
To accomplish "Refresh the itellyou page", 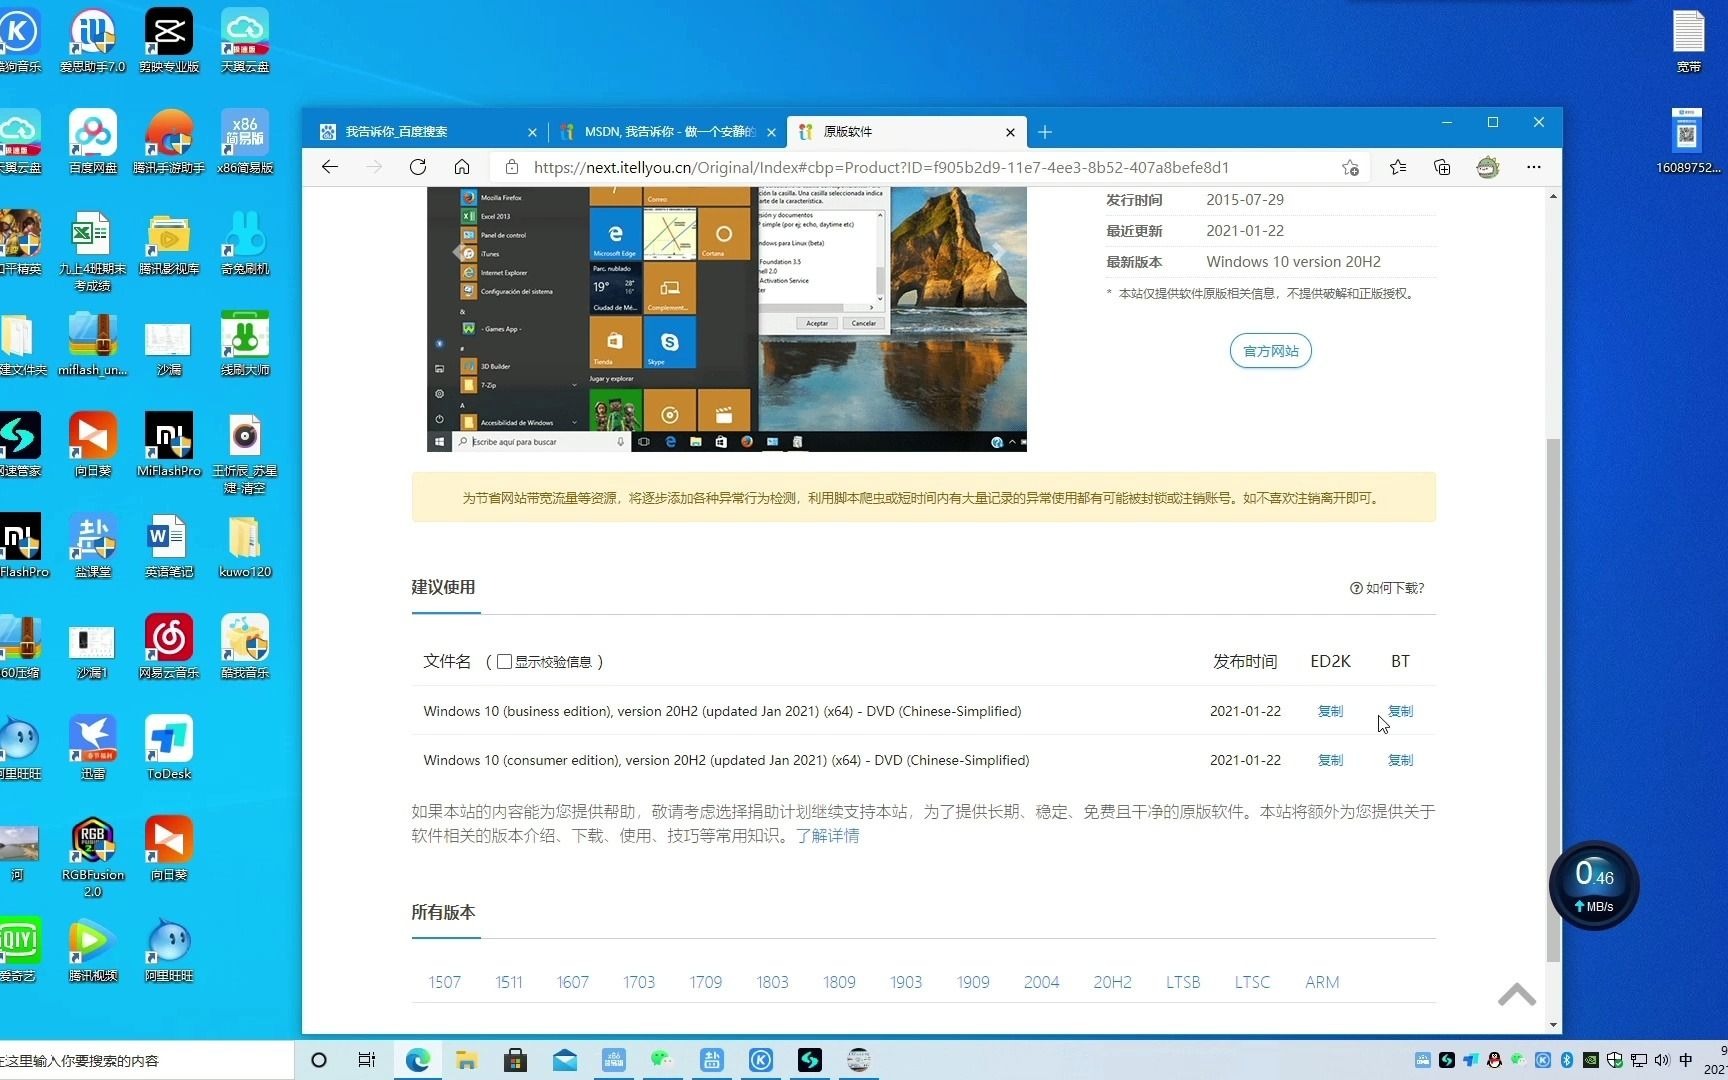I will pyautogui.click(x=418, y=167).
